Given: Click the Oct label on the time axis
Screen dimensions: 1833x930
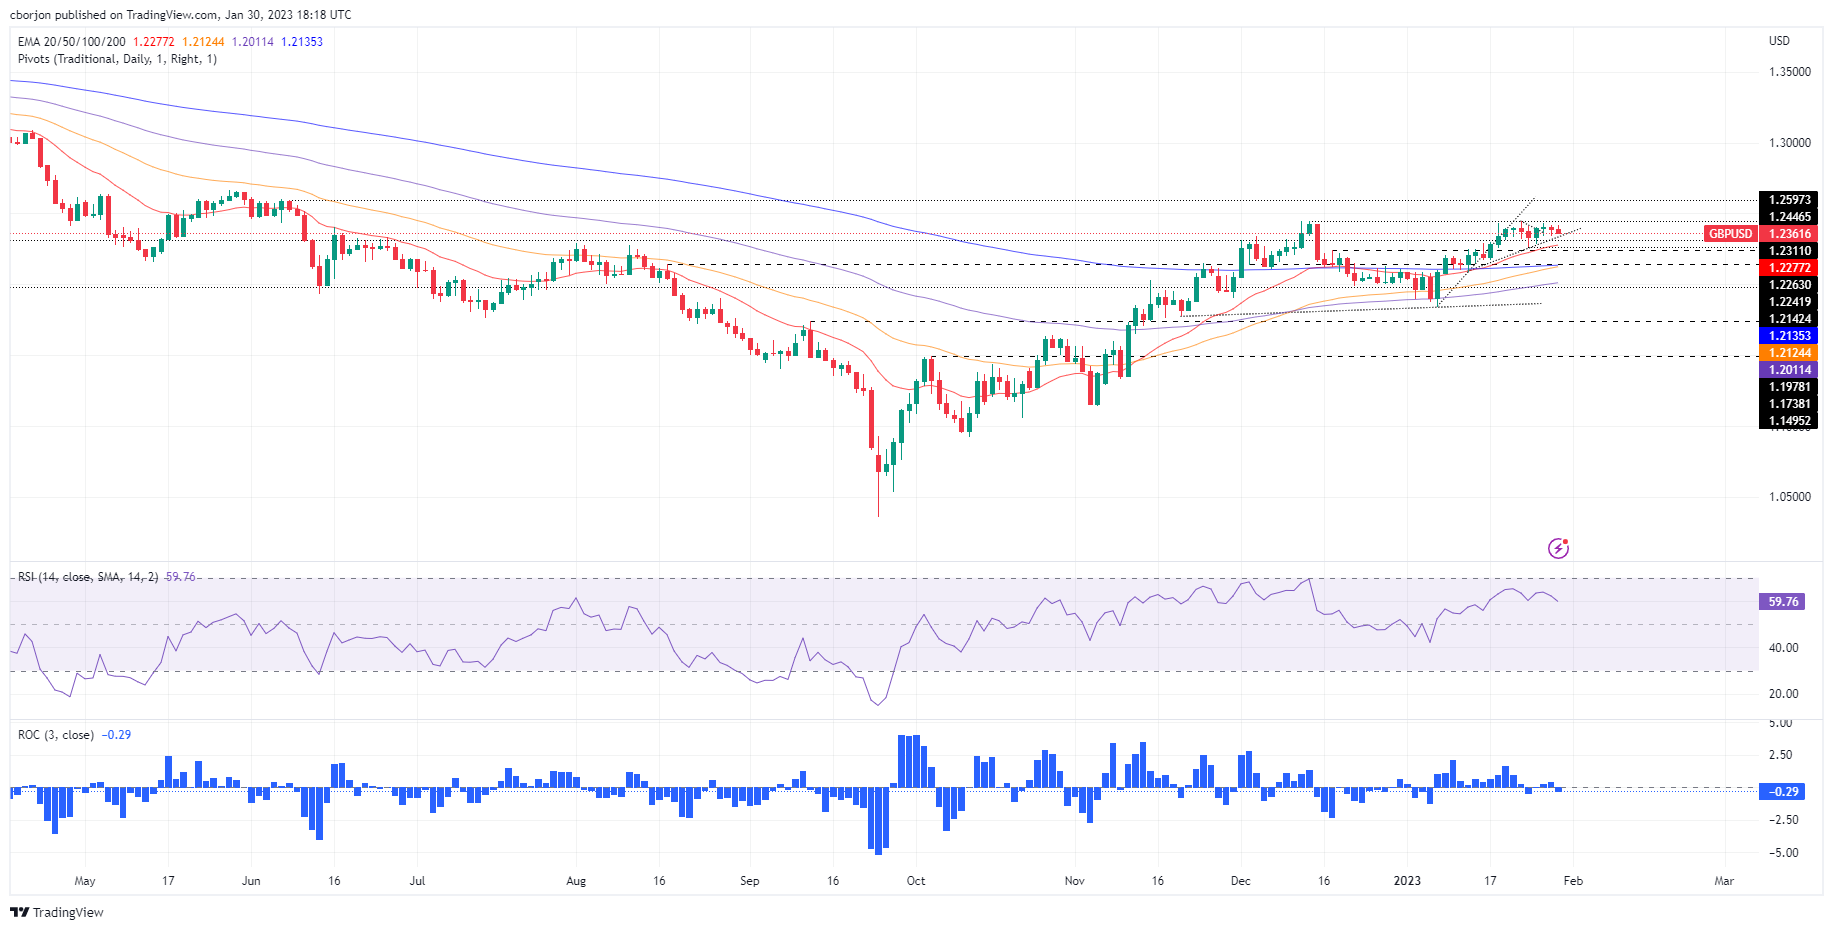Looking at the screenshot, I should pos(915,881).
